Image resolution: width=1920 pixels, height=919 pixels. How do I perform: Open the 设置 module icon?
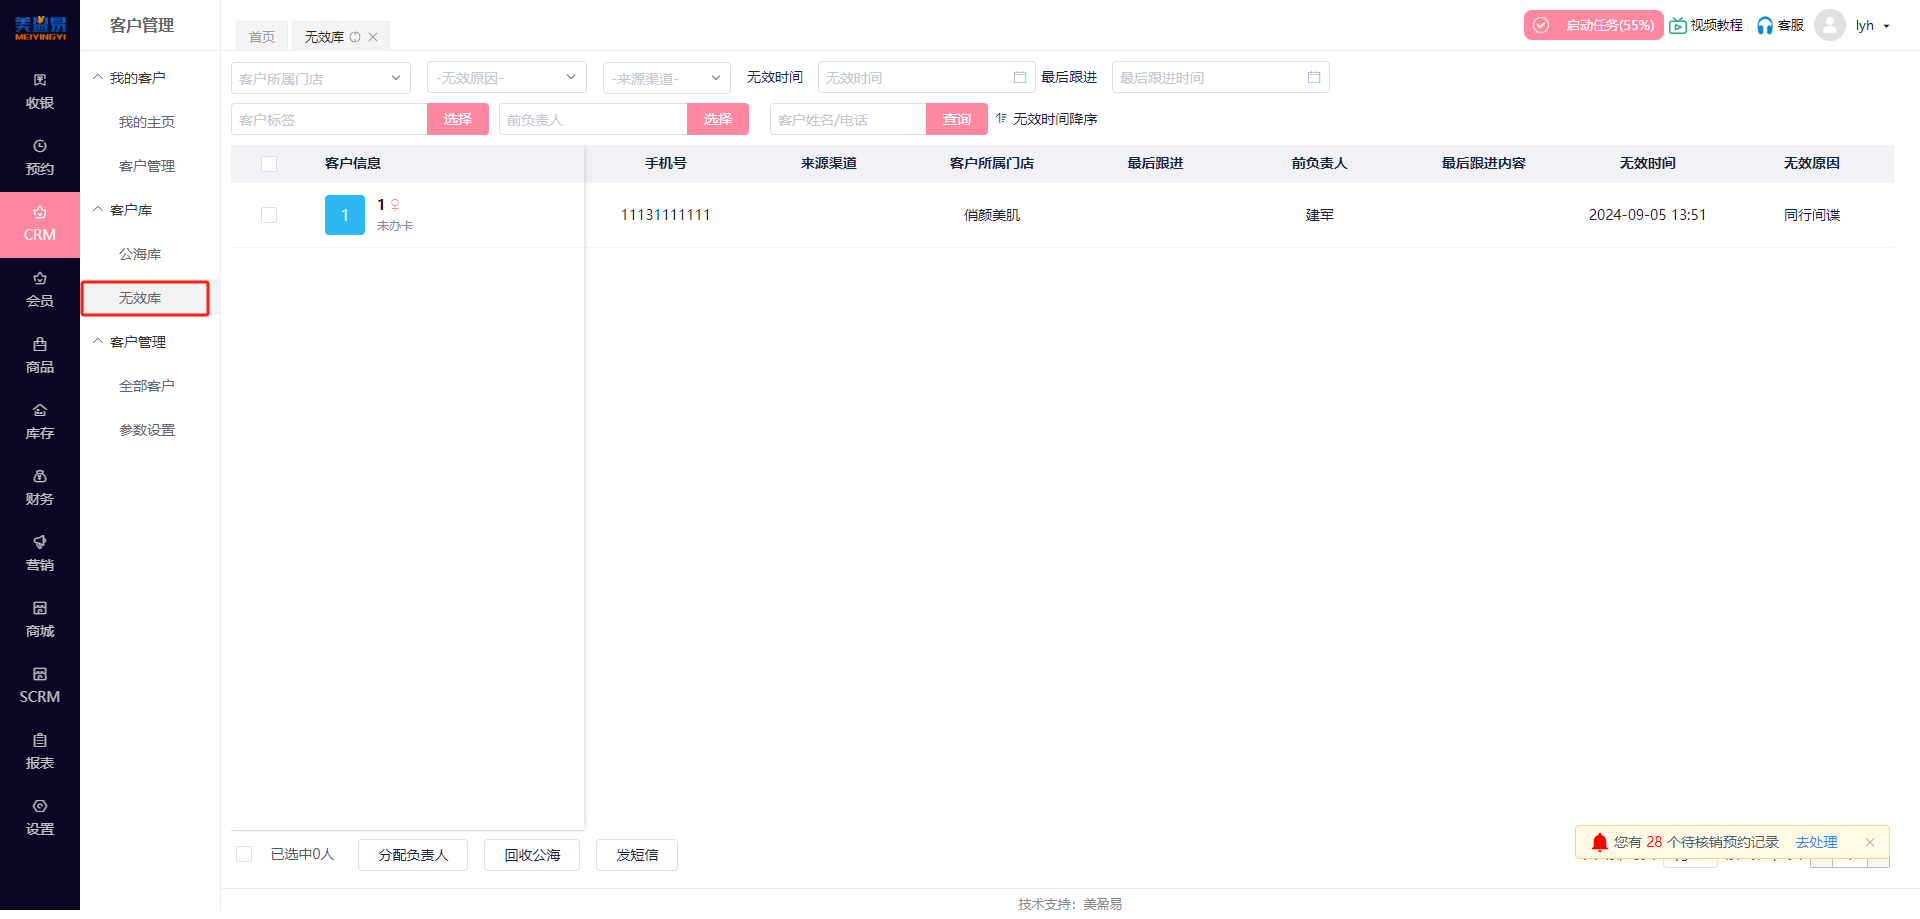40,817
